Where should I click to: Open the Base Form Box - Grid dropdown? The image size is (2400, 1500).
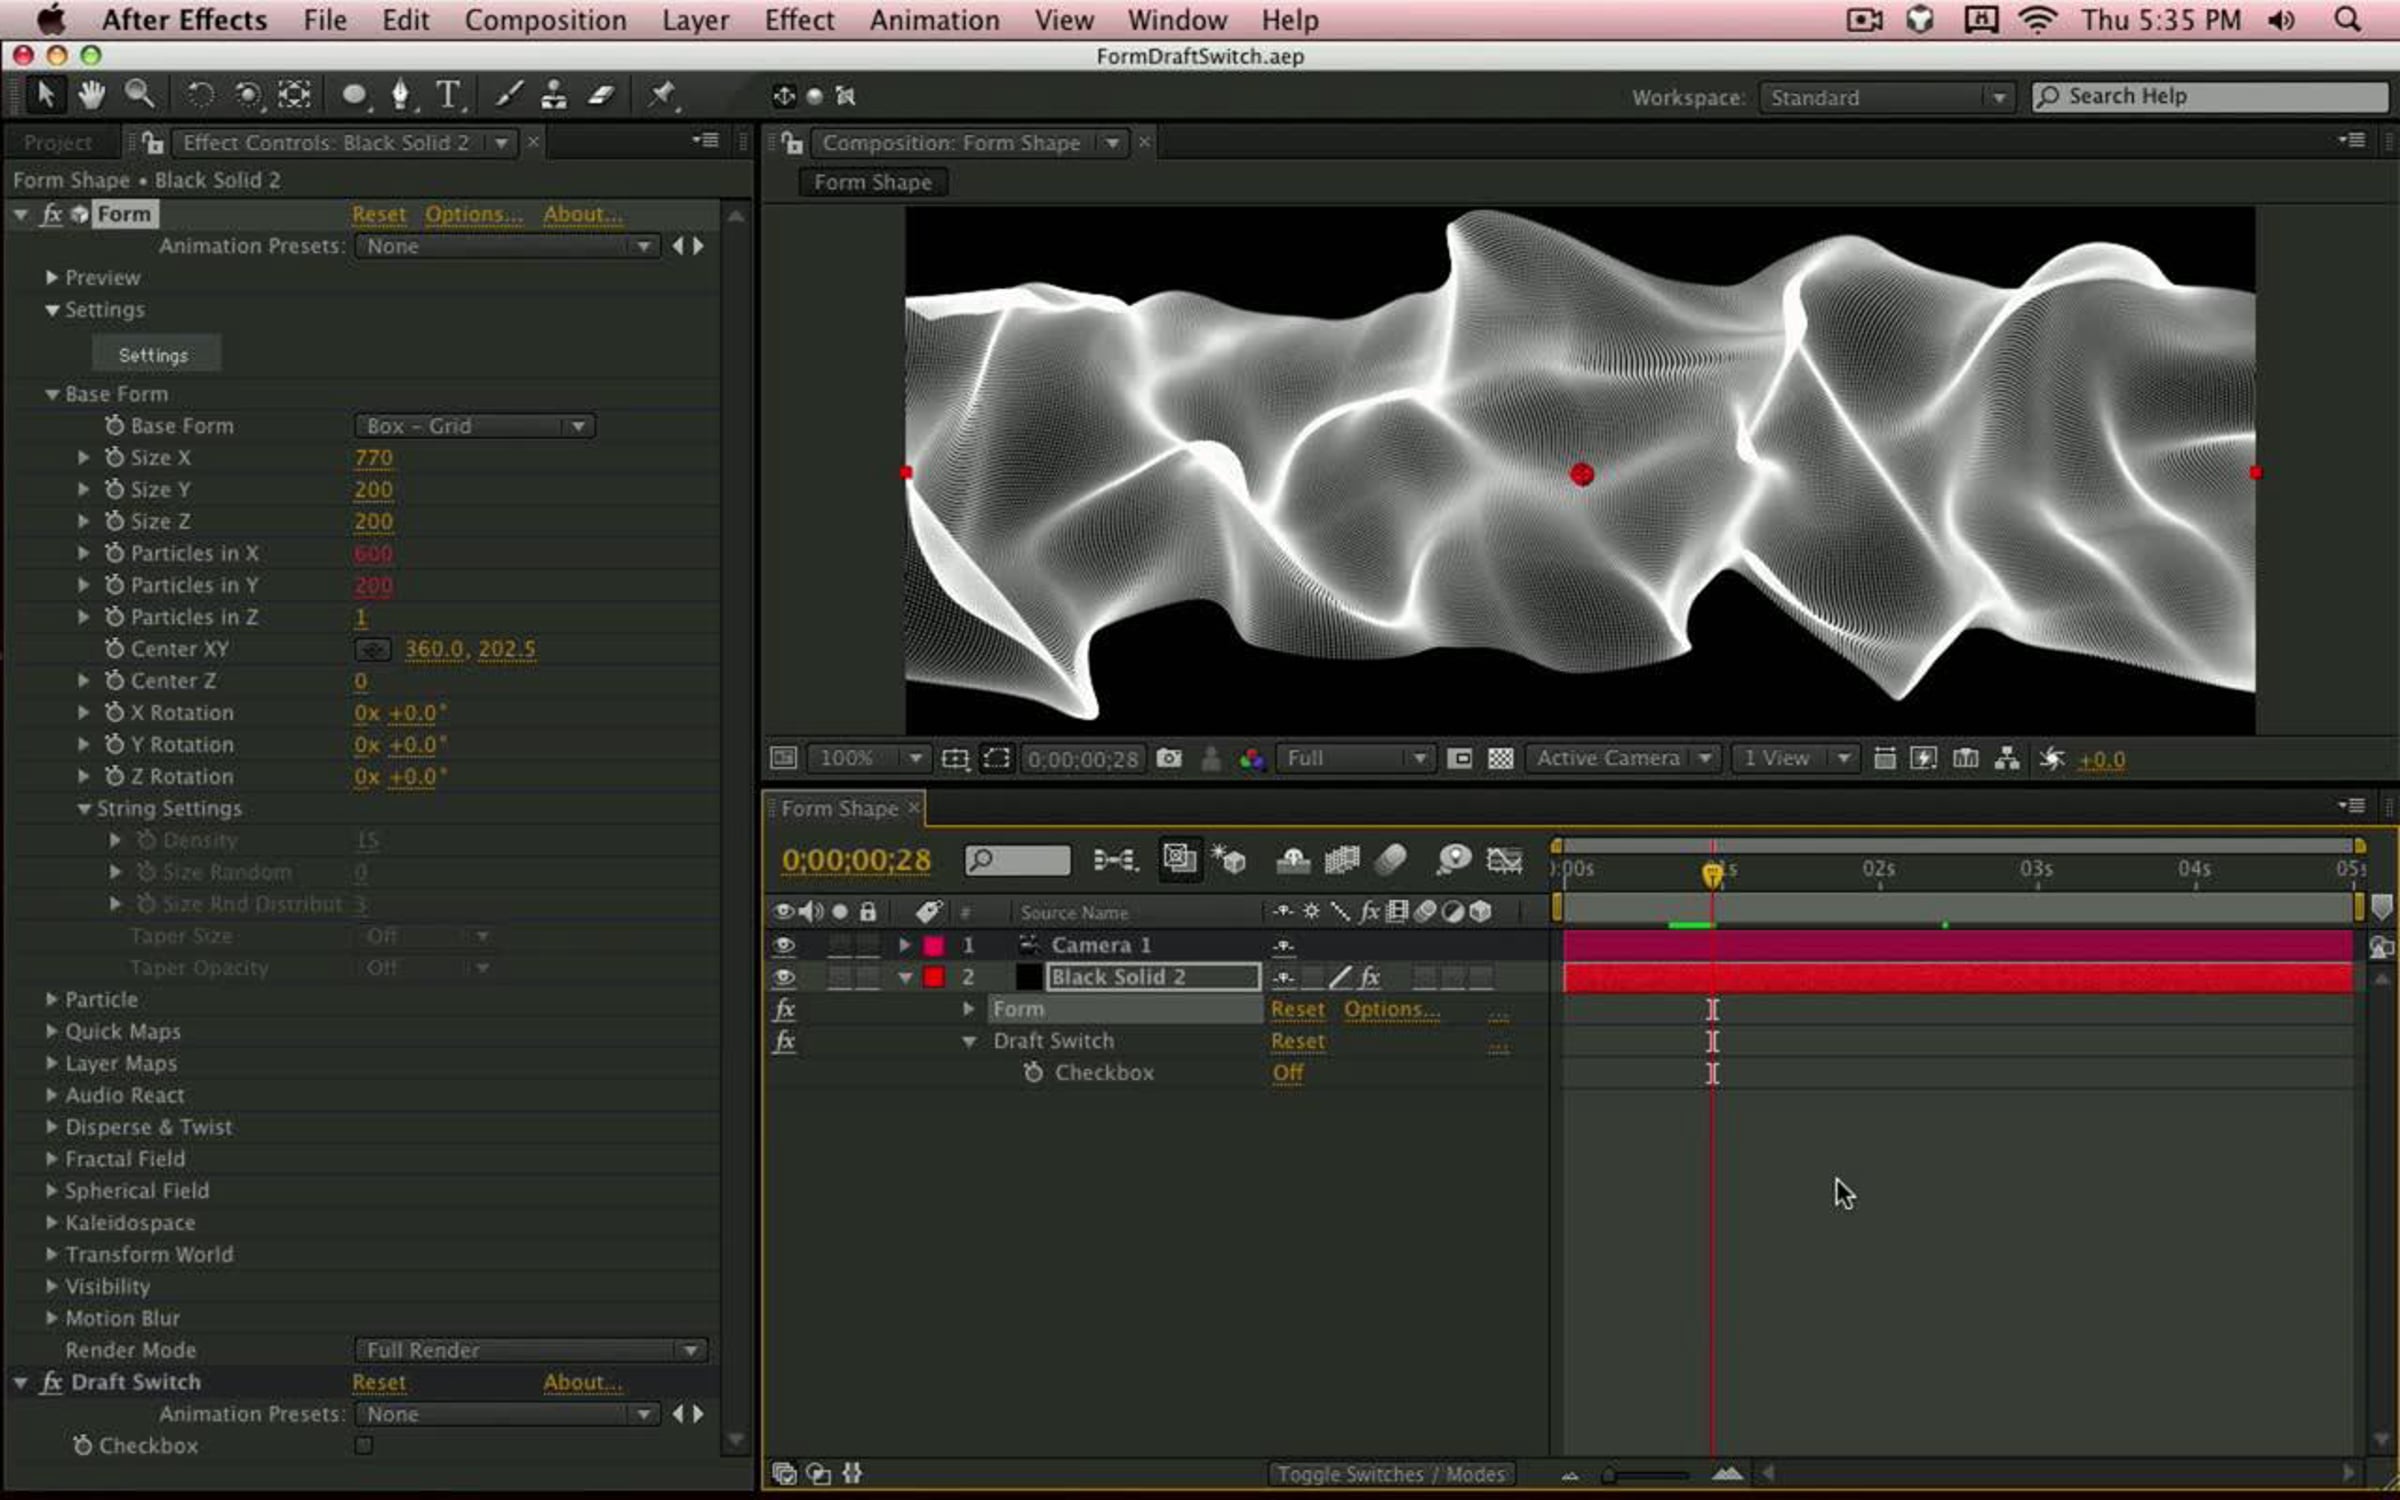[x=475, y=426]
